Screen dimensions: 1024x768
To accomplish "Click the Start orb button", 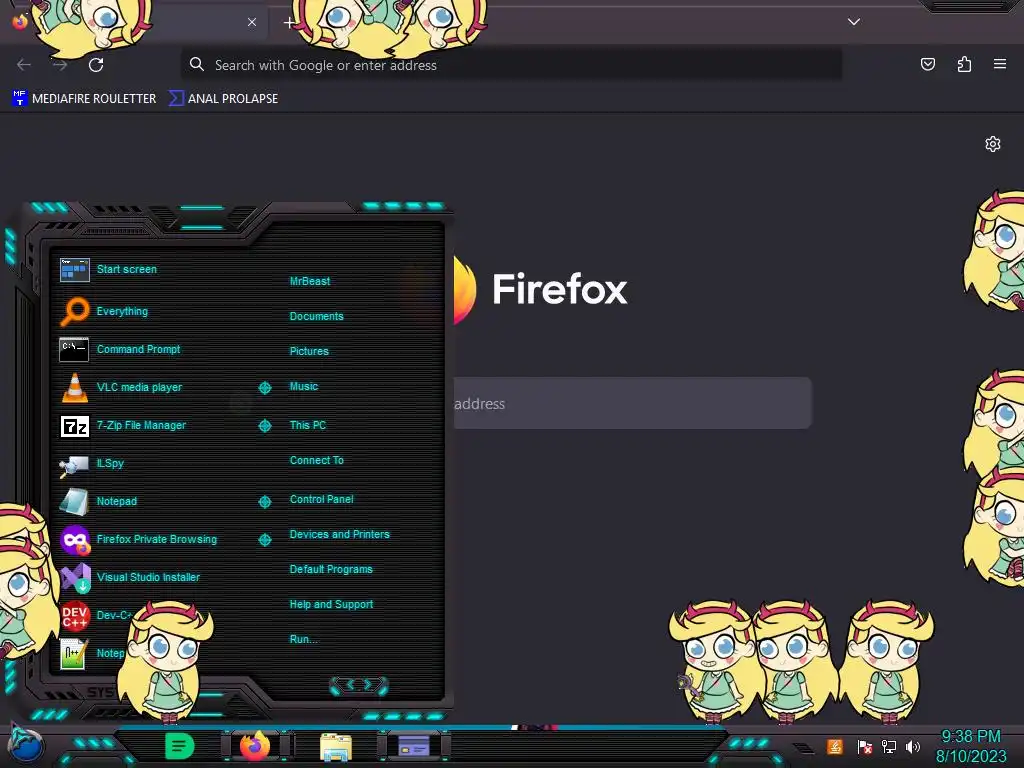I will coord(26,746).
